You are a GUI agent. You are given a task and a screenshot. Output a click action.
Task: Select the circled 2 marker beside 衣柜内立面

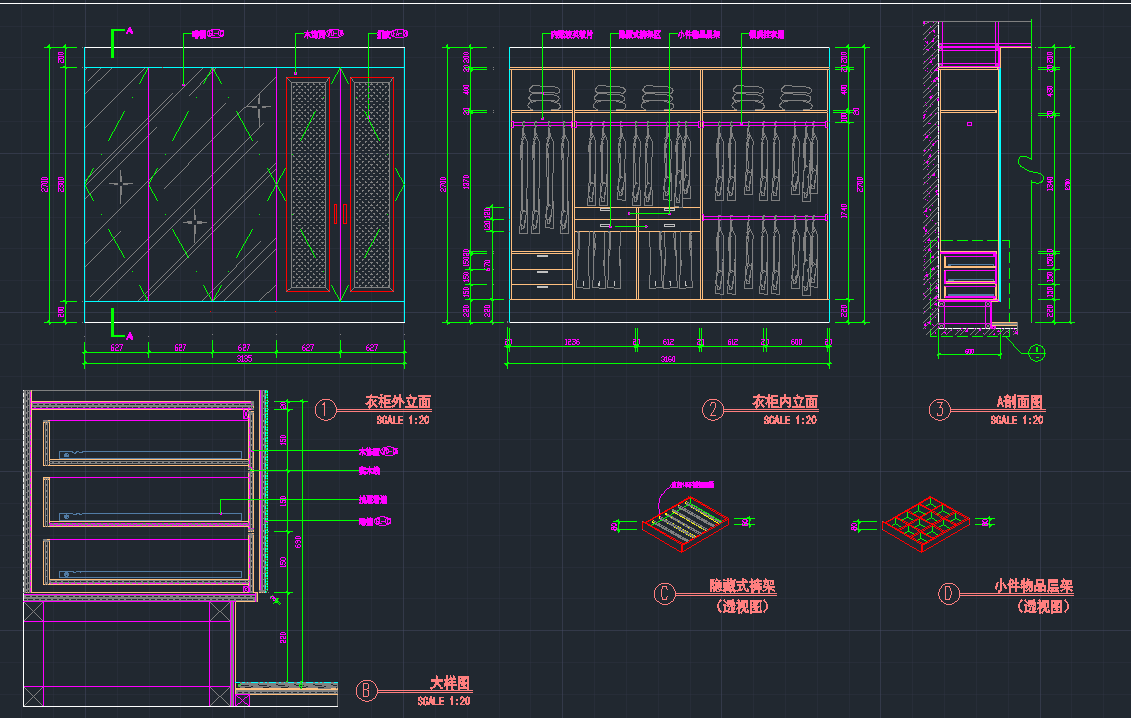713,409
